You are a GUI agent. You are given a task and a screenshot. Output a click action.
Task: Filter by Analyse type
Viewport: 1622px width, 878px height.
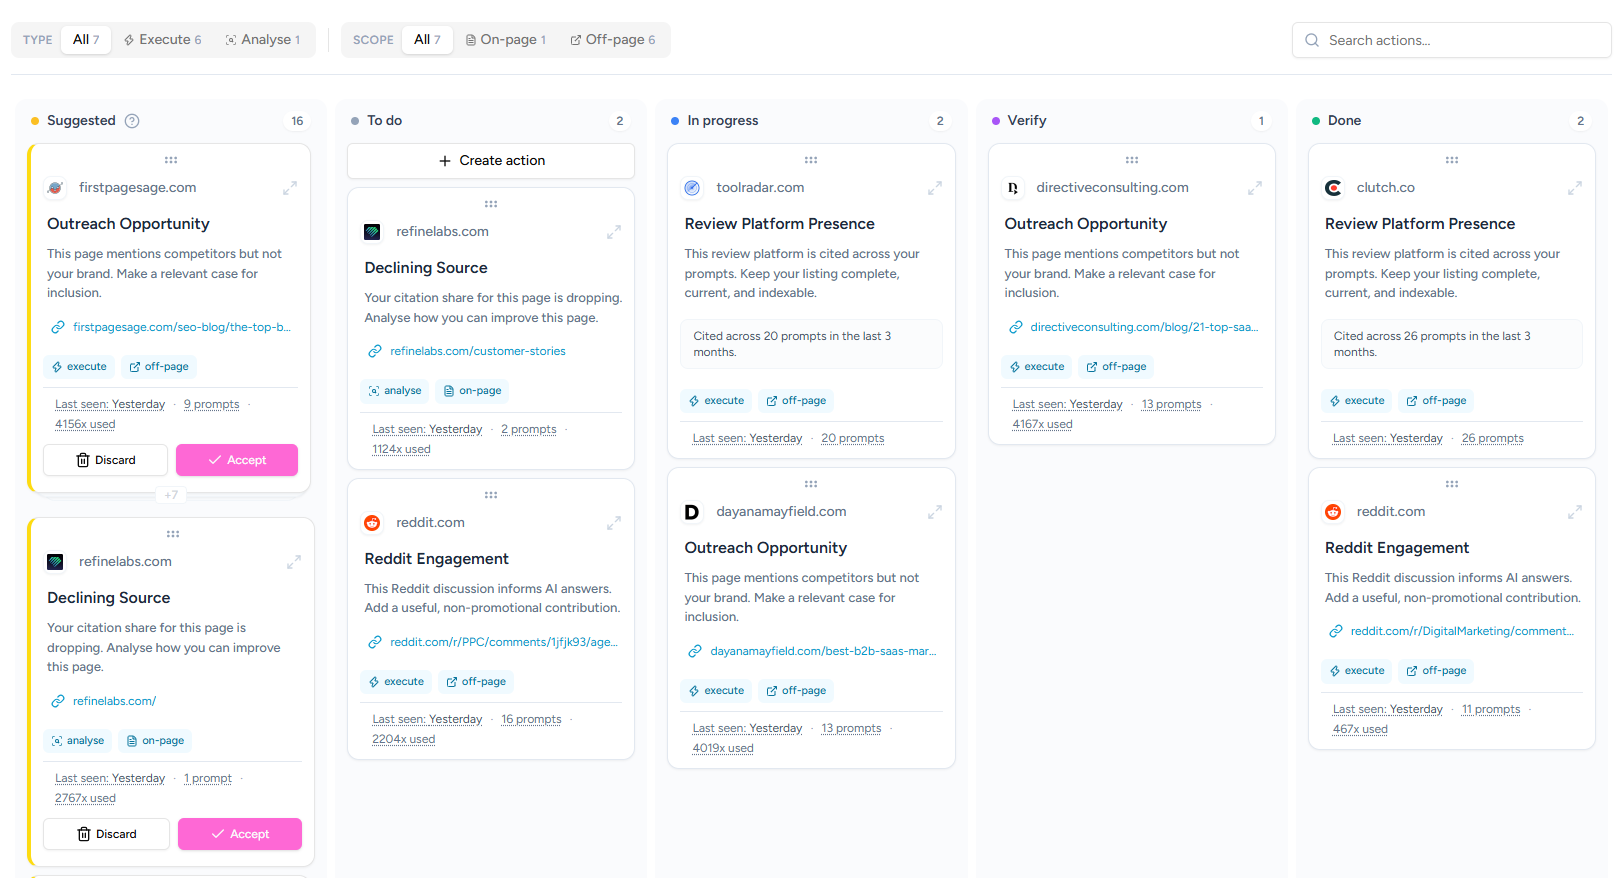click(x=263, y=40)
